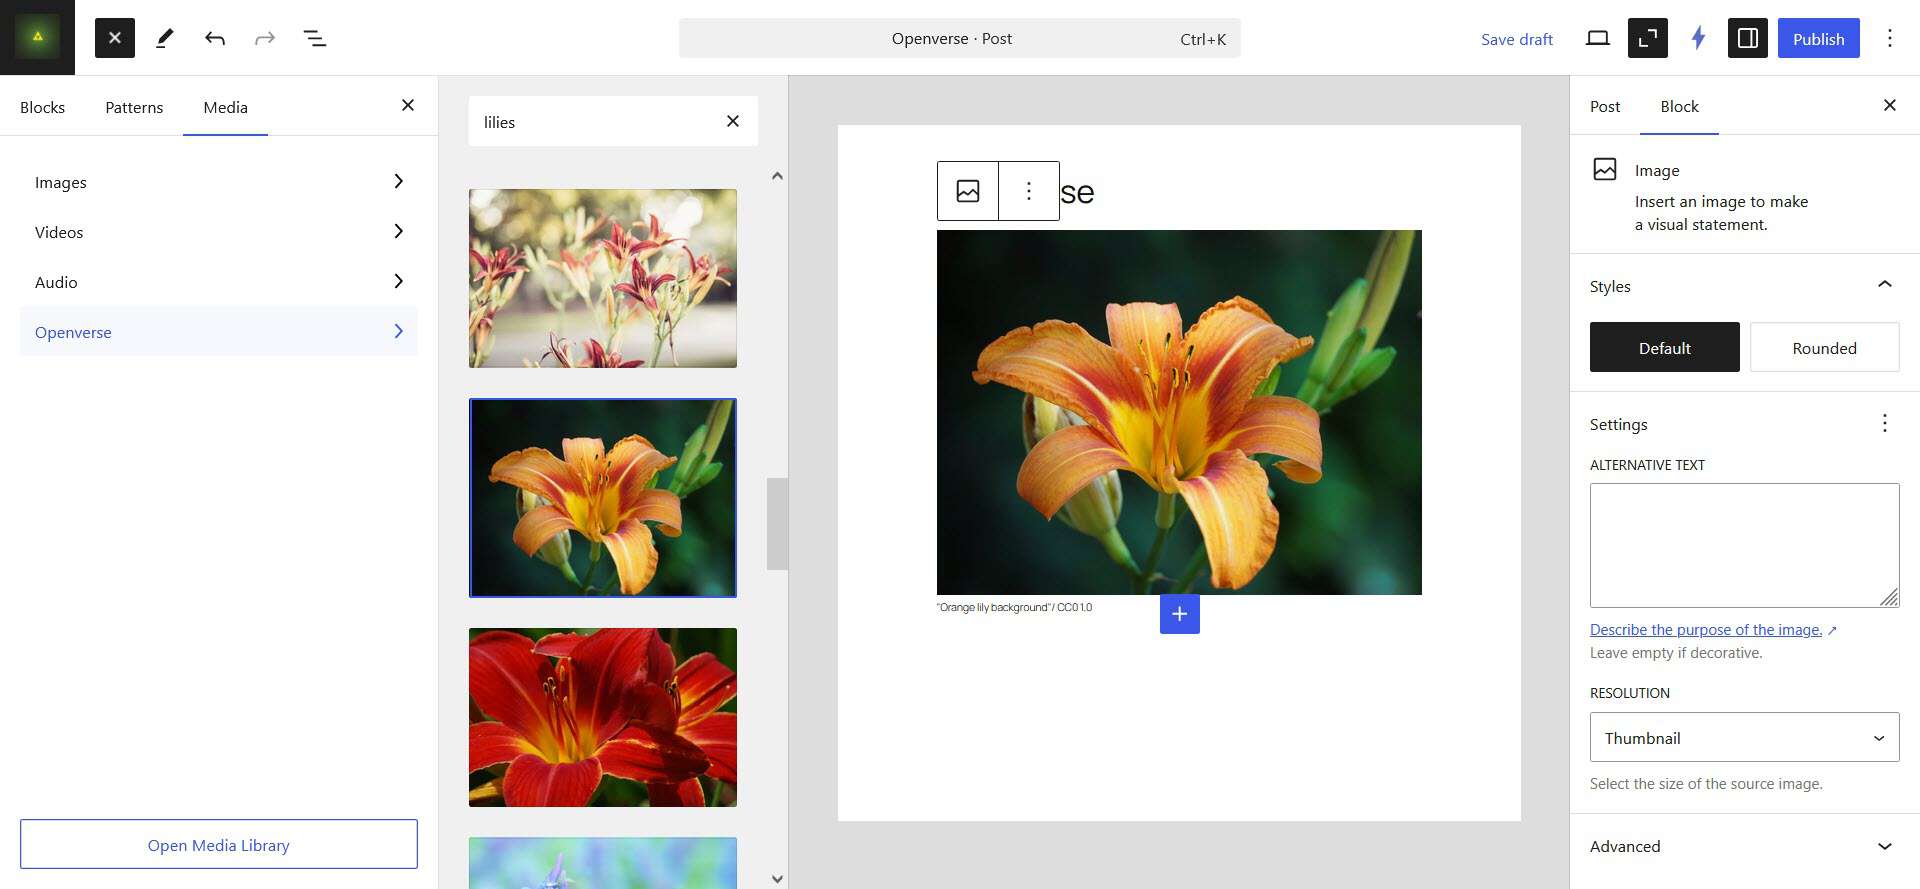The image size is (1920, 889).
Task: Click the post title text
Action: tap(1077, 192)
